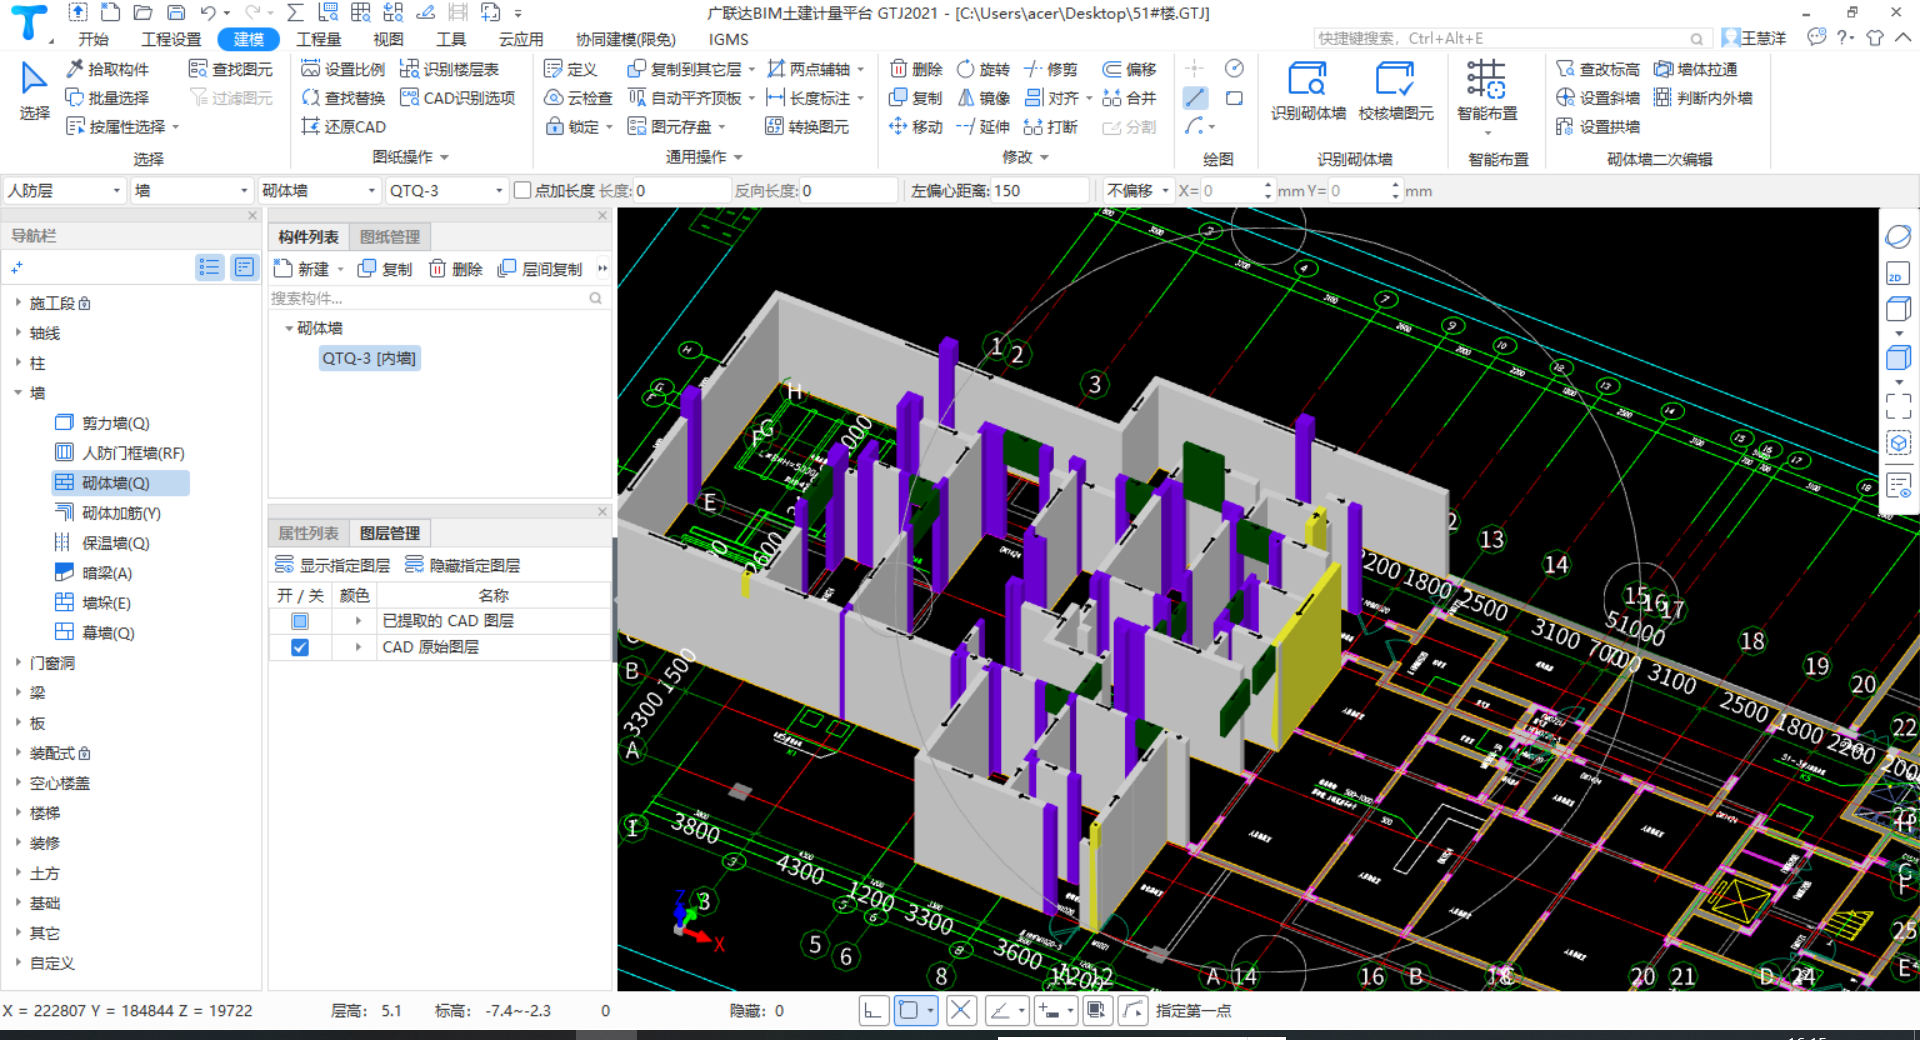The image size is (1920, 1040).
Task: Click 隐藏指定图层 button
Action: [463, 565]
